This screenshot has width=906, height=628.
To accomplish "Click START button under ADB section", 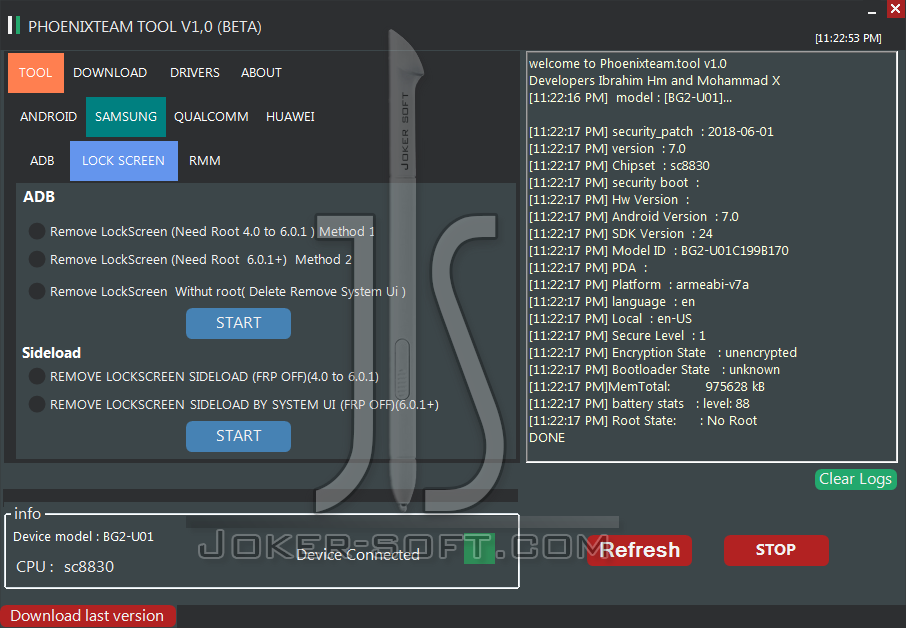I will (x=238, y=323).
